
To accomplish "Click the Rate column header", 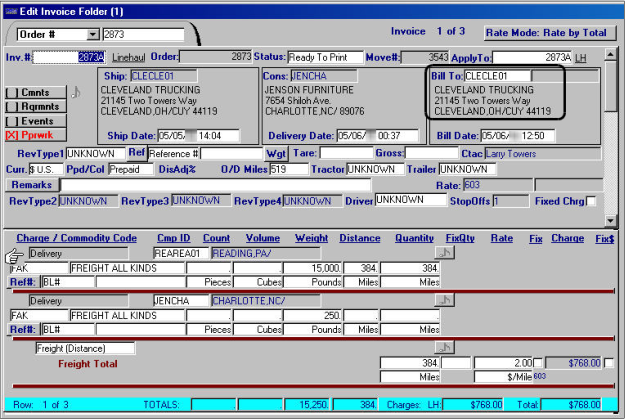I will (x=502, y=238).
